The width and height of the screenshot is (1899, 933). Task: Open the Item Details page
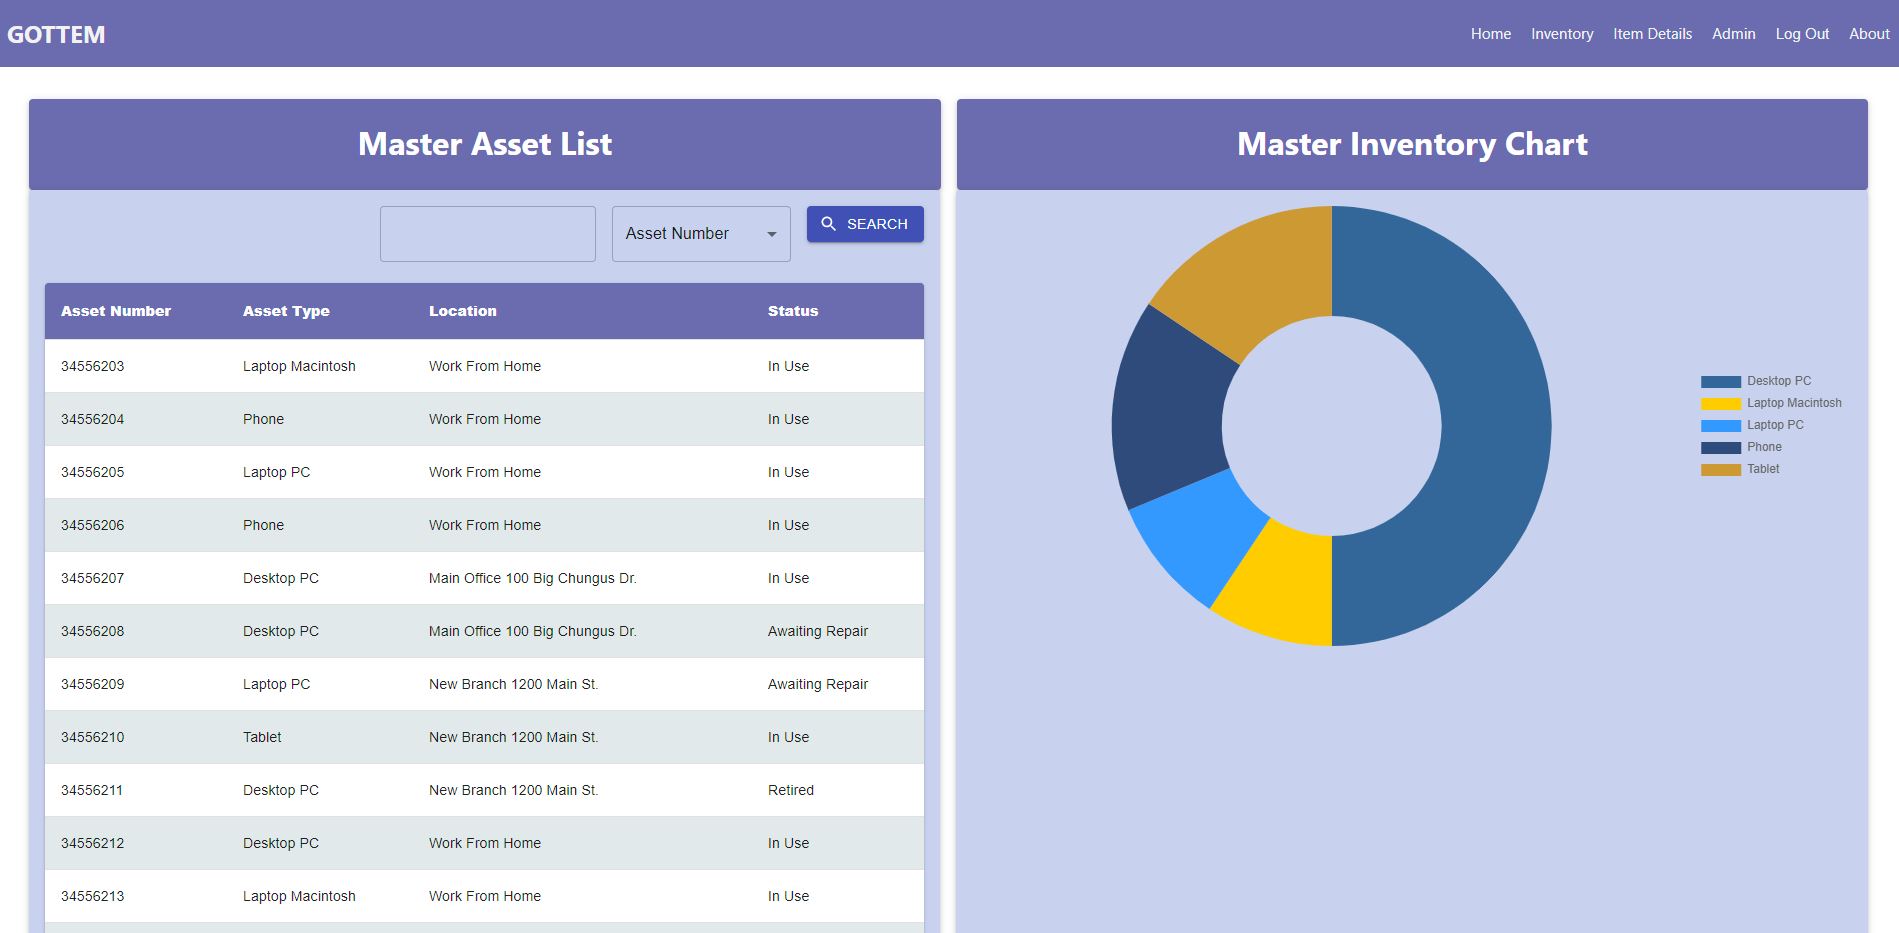click(x=1652, y=34)
